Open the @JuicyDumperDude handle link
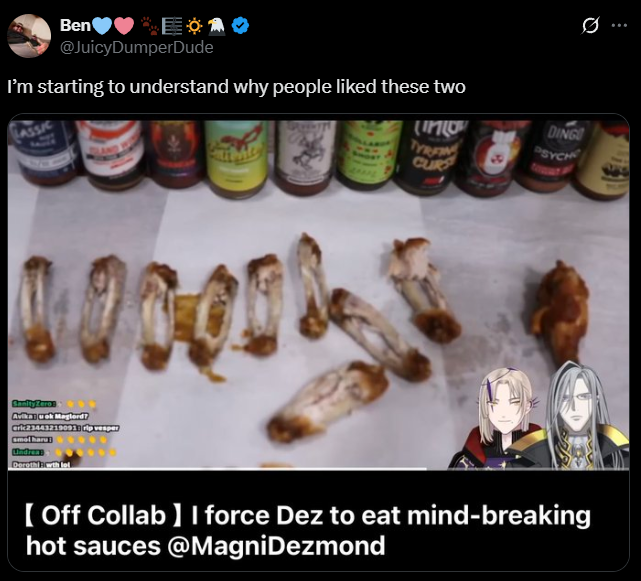 click(137, 47)
